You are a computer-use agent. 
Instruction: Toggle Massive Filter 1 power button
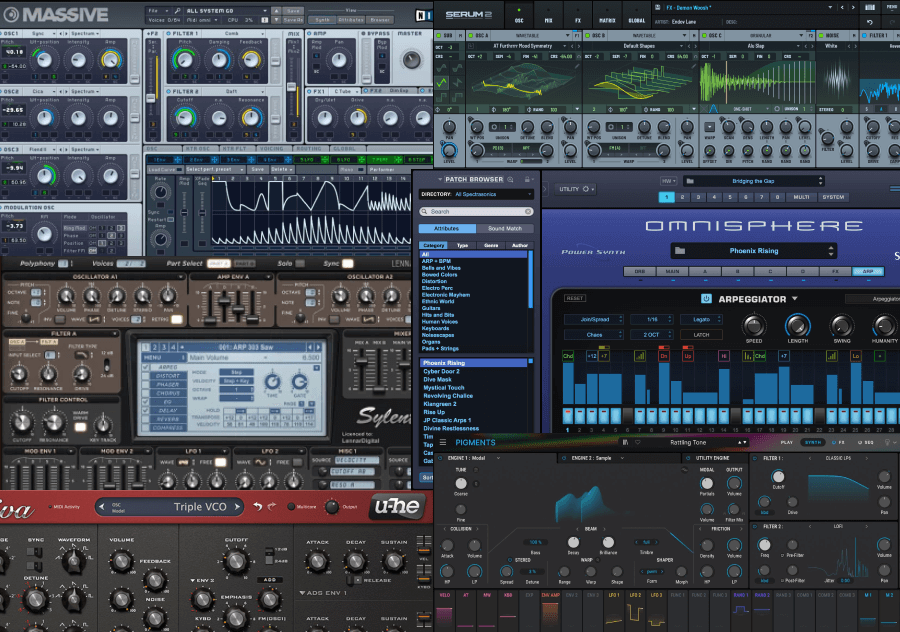click(x=169, y=34)
